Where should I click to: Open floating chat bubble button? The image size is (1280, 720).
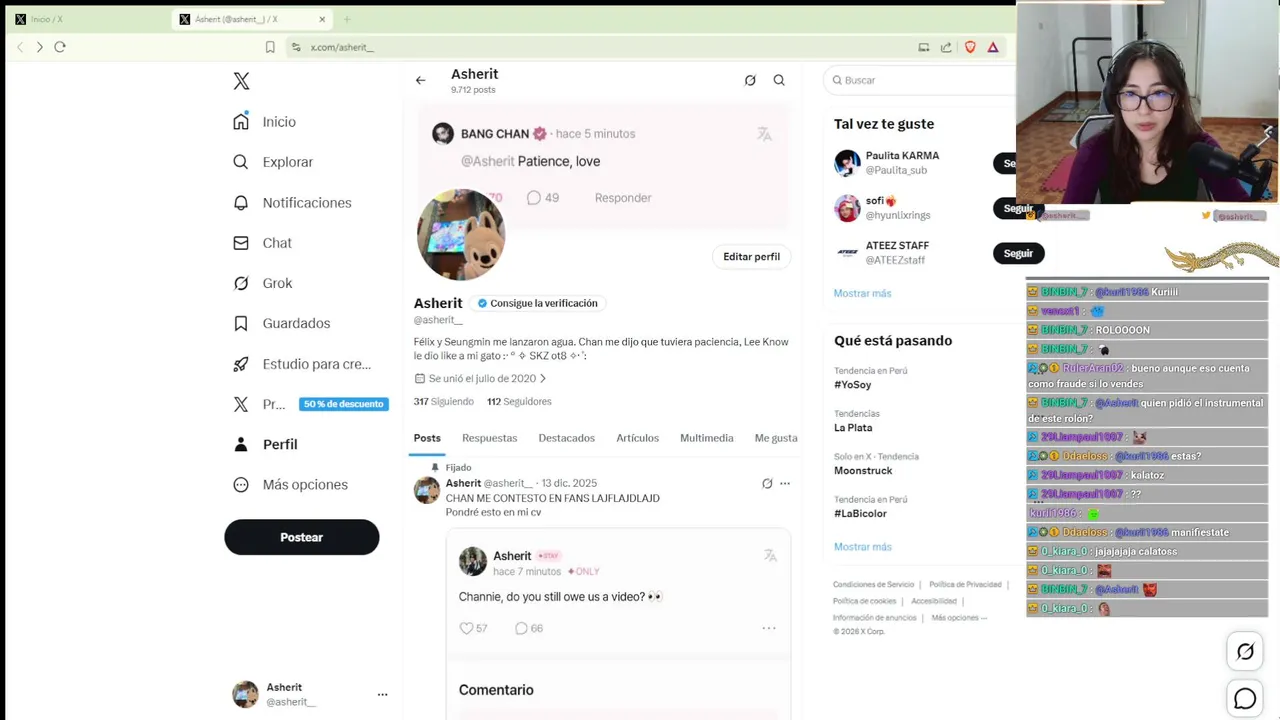[x=1245, y=699]
